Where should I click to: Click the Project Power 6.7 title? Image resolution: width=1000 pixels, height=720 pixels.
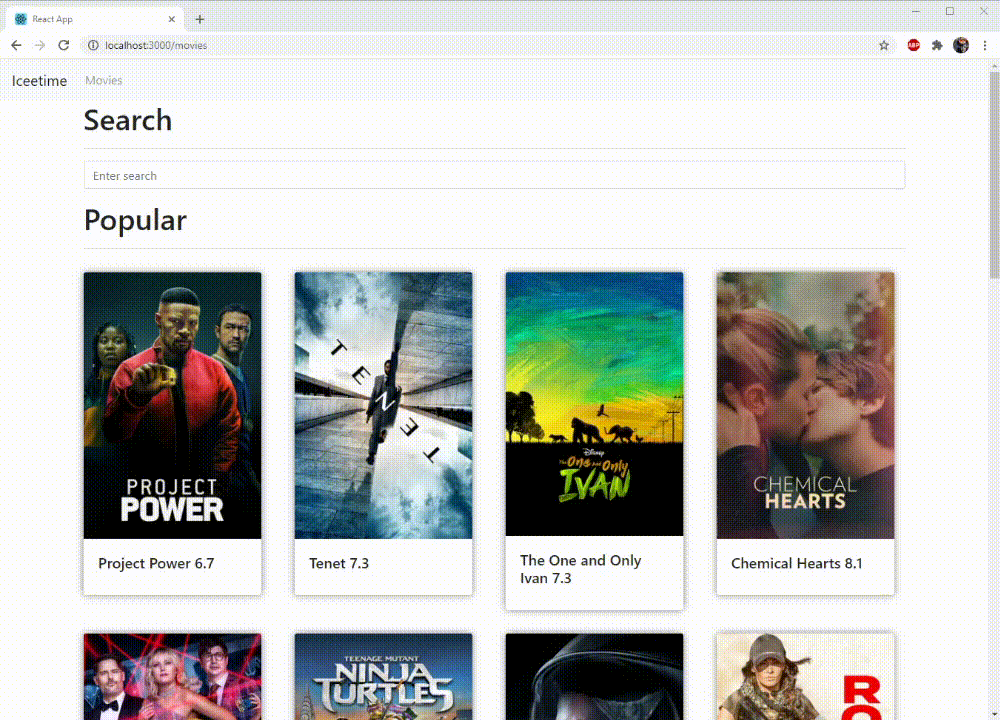tap(156, 563)
